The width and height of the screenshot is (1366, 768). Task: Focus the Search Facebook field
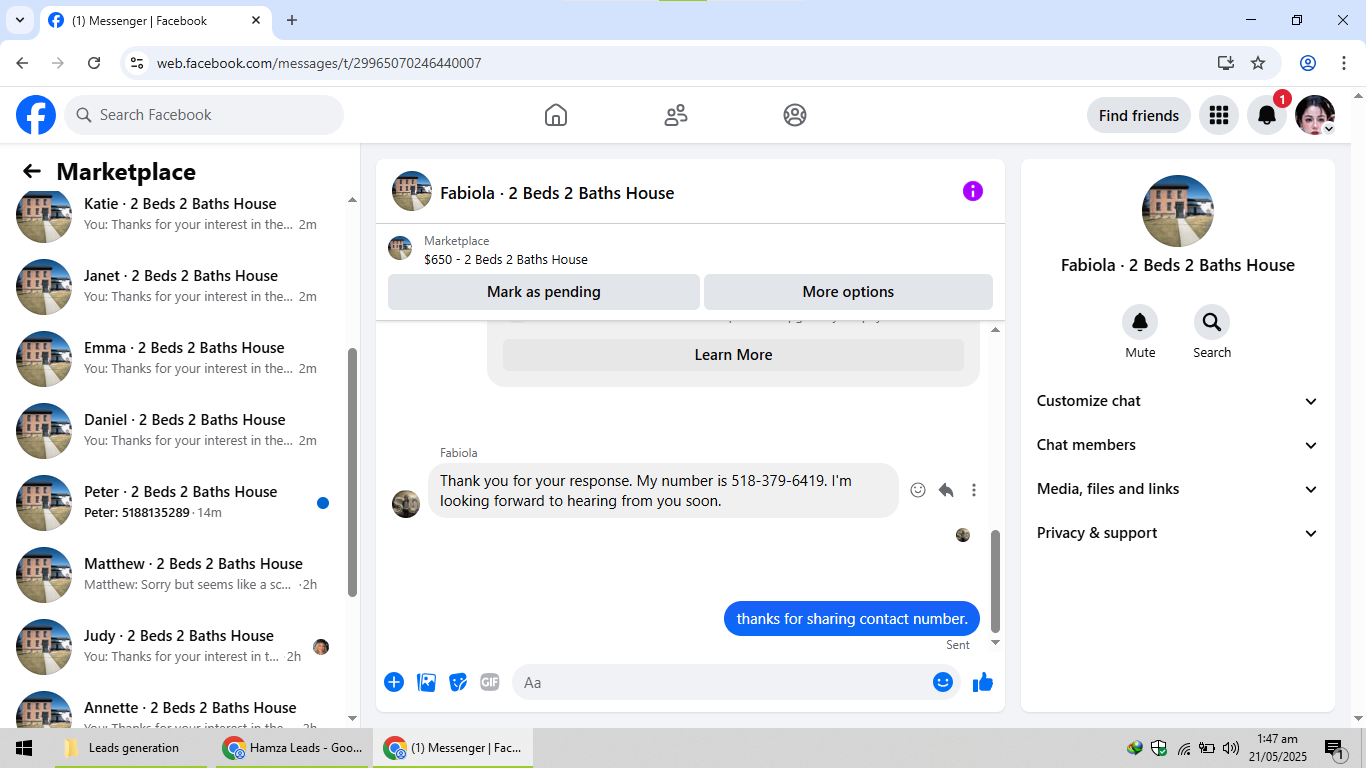[x=204, y=115]
